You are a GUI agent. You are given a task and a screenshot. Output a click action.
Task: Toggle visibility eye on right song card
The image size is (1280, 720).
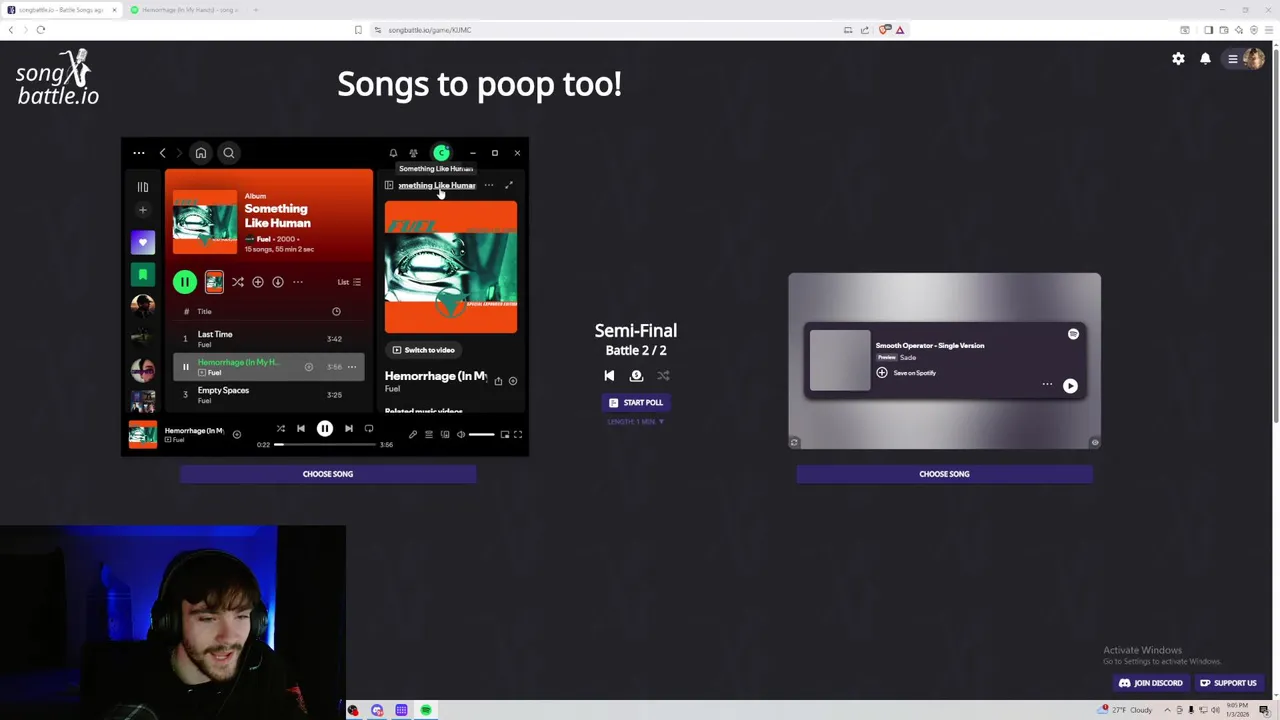pyautogui.click(x=1095, y=442)
